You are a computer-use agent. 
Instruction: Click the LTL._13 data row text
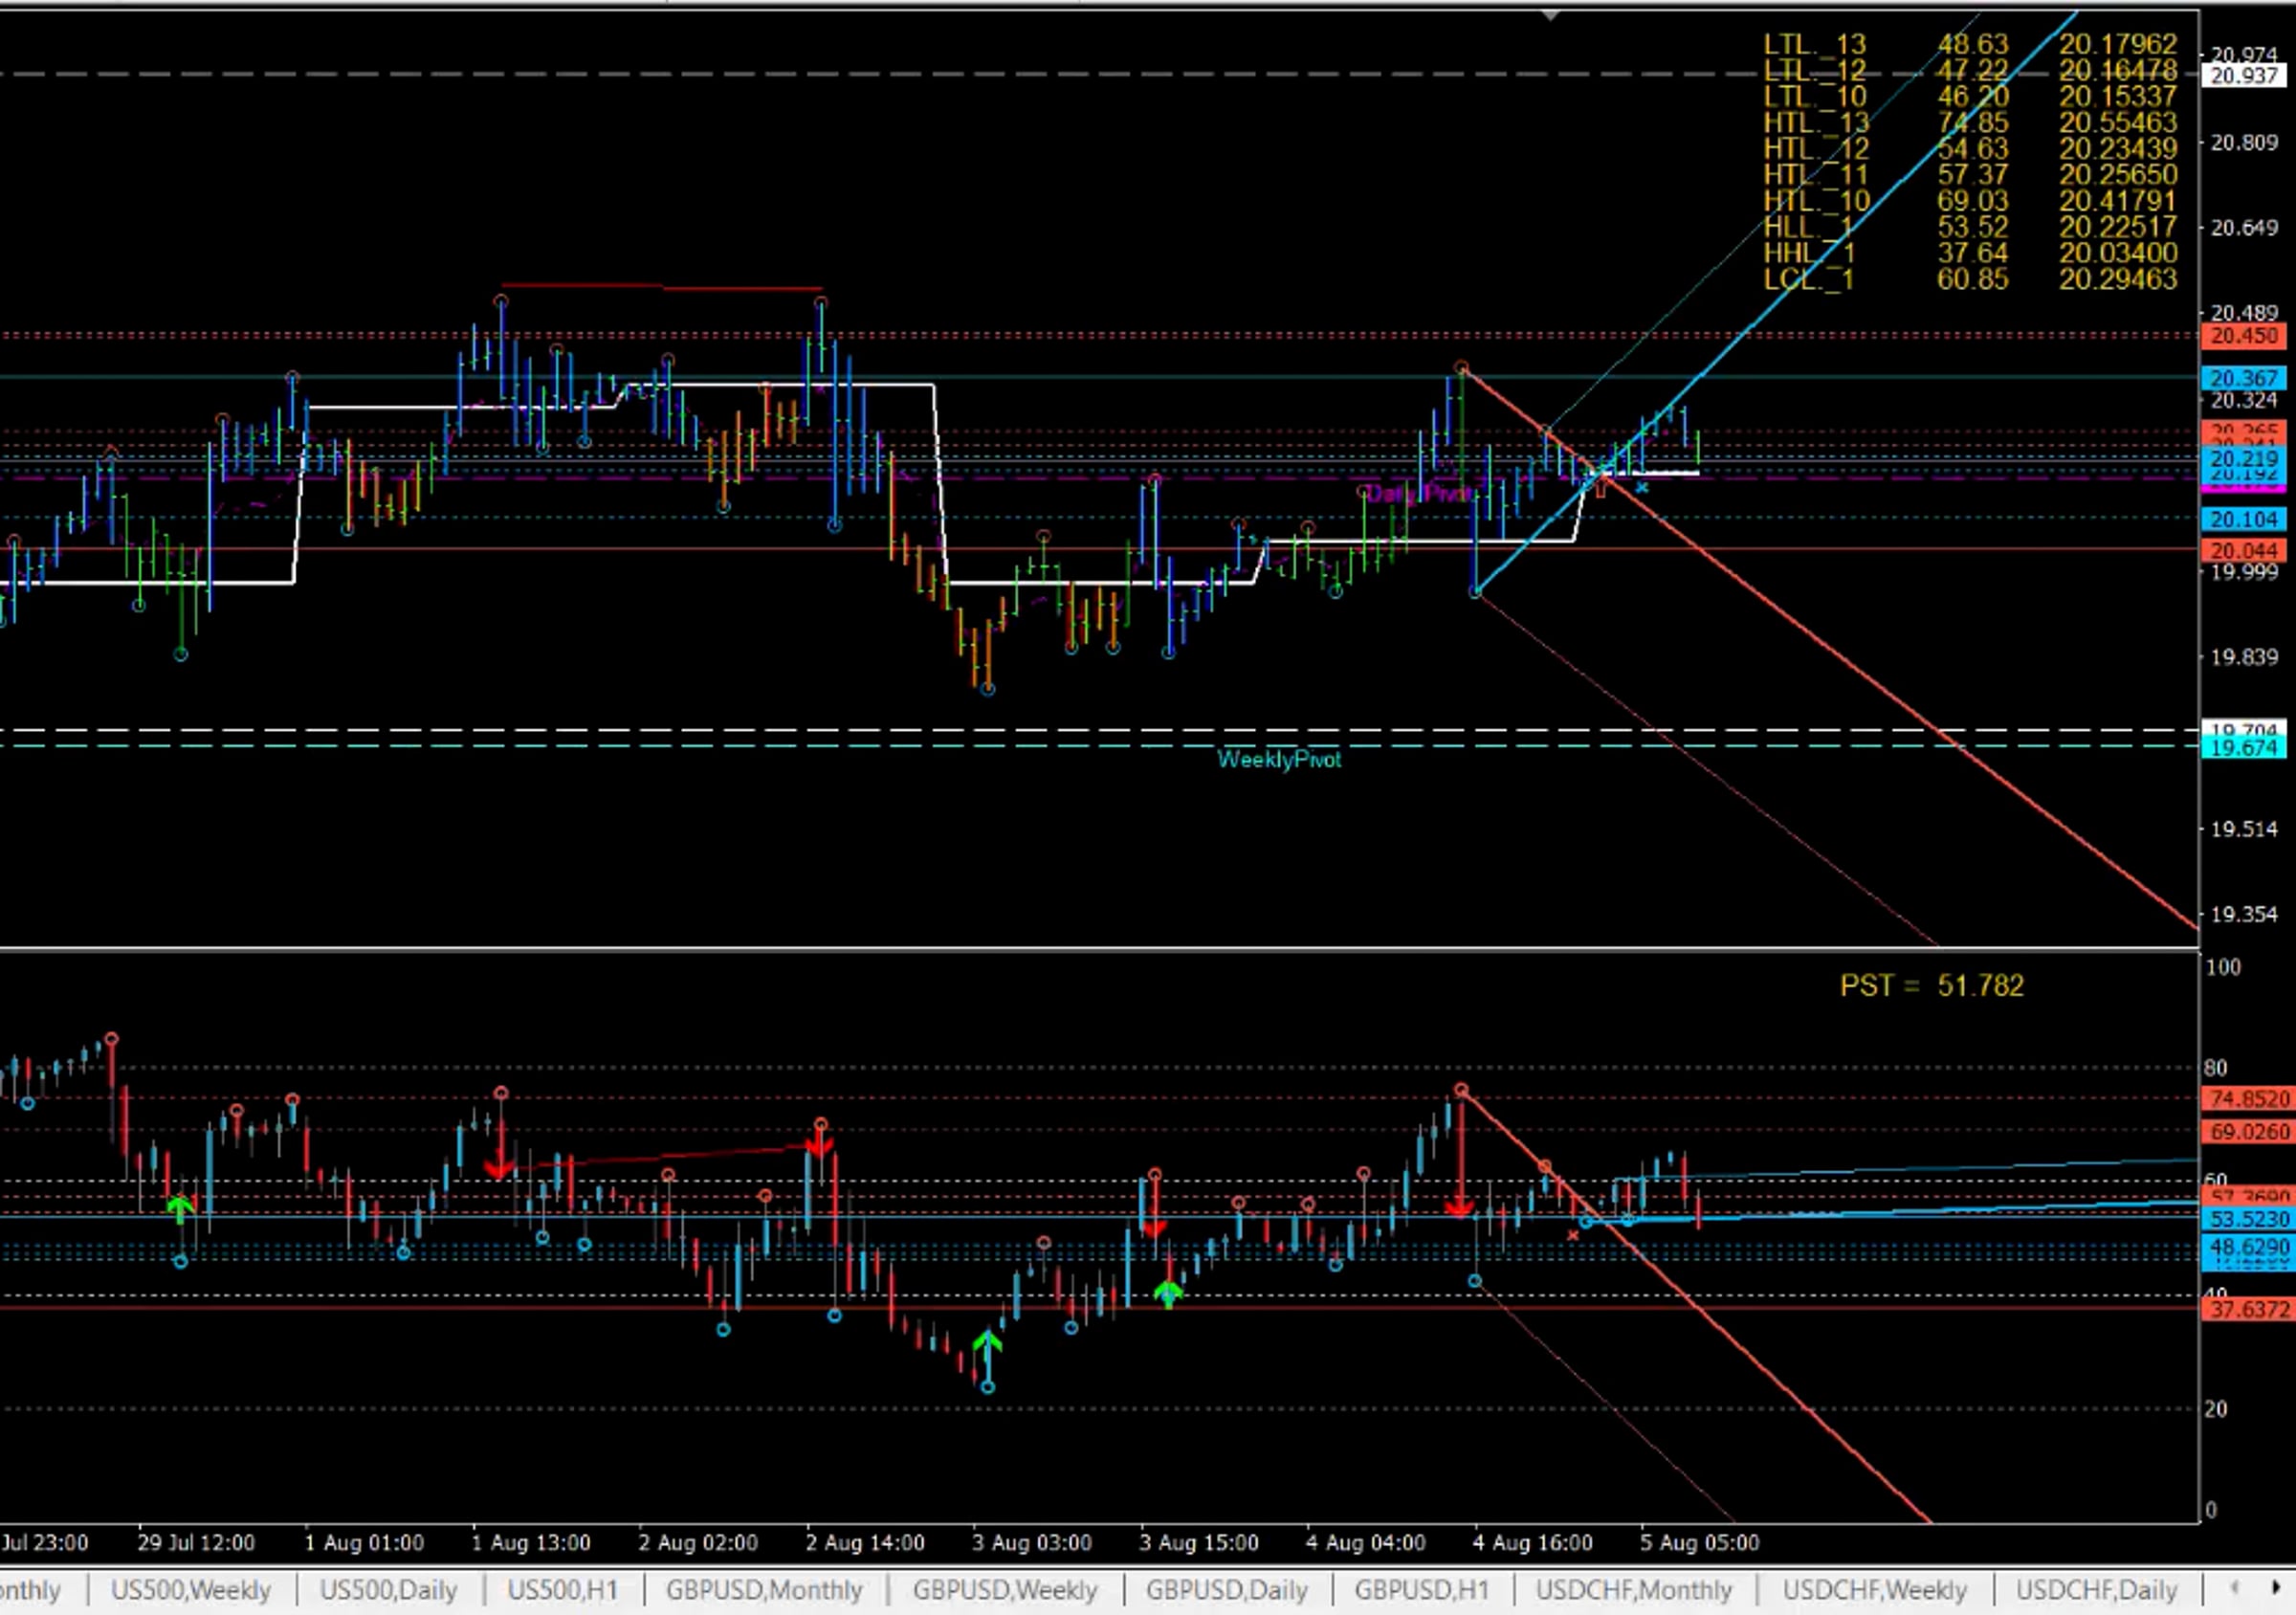[1814, 44]
